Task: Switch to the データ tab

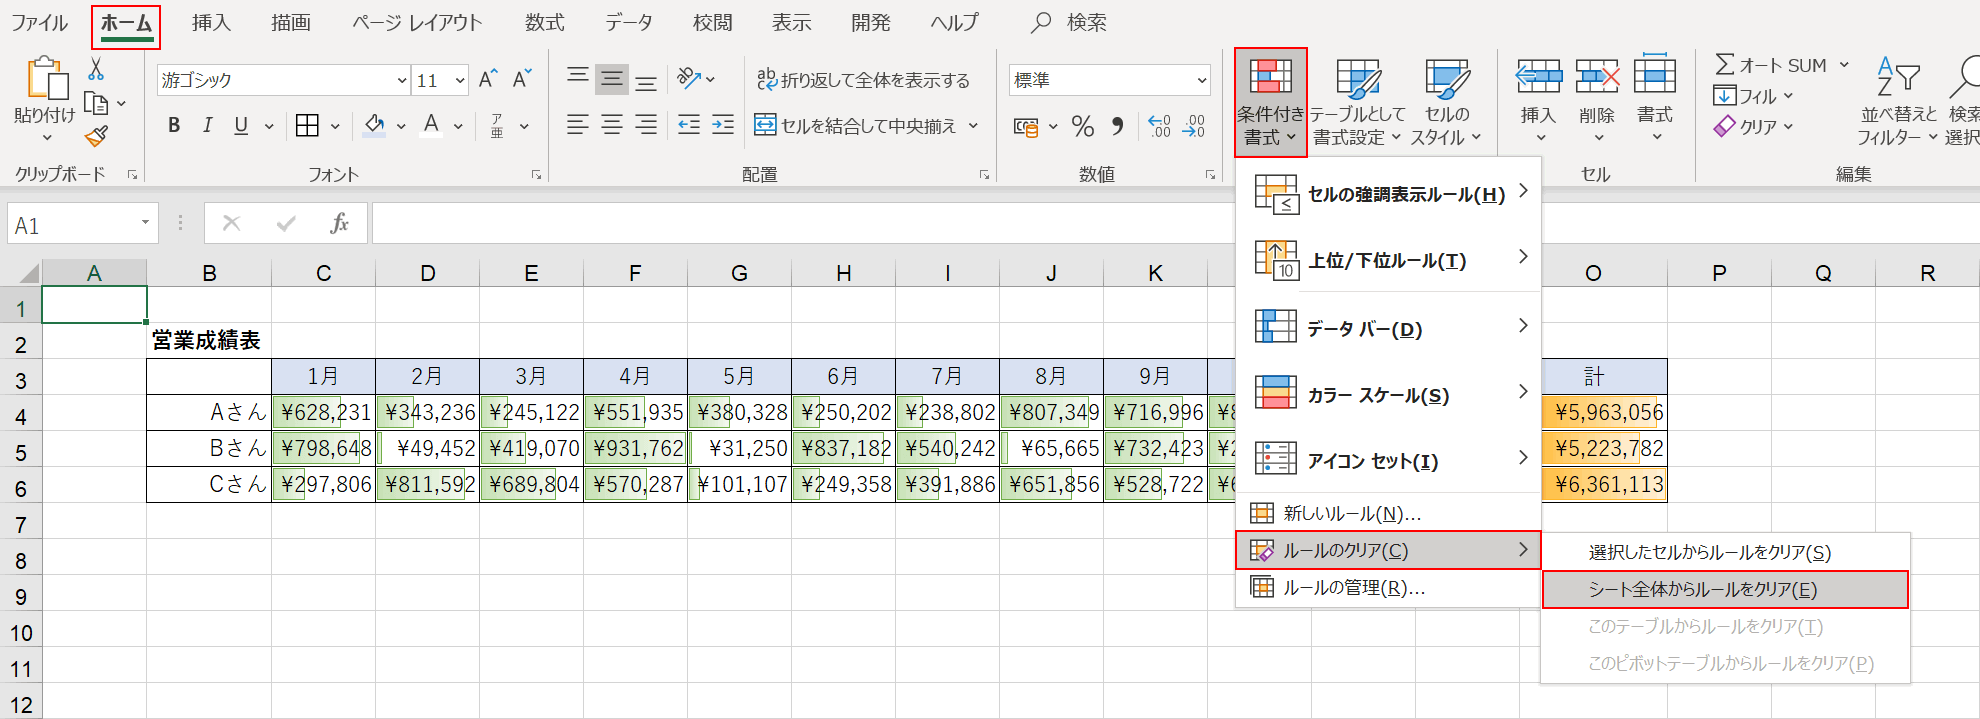Action: 629,23
